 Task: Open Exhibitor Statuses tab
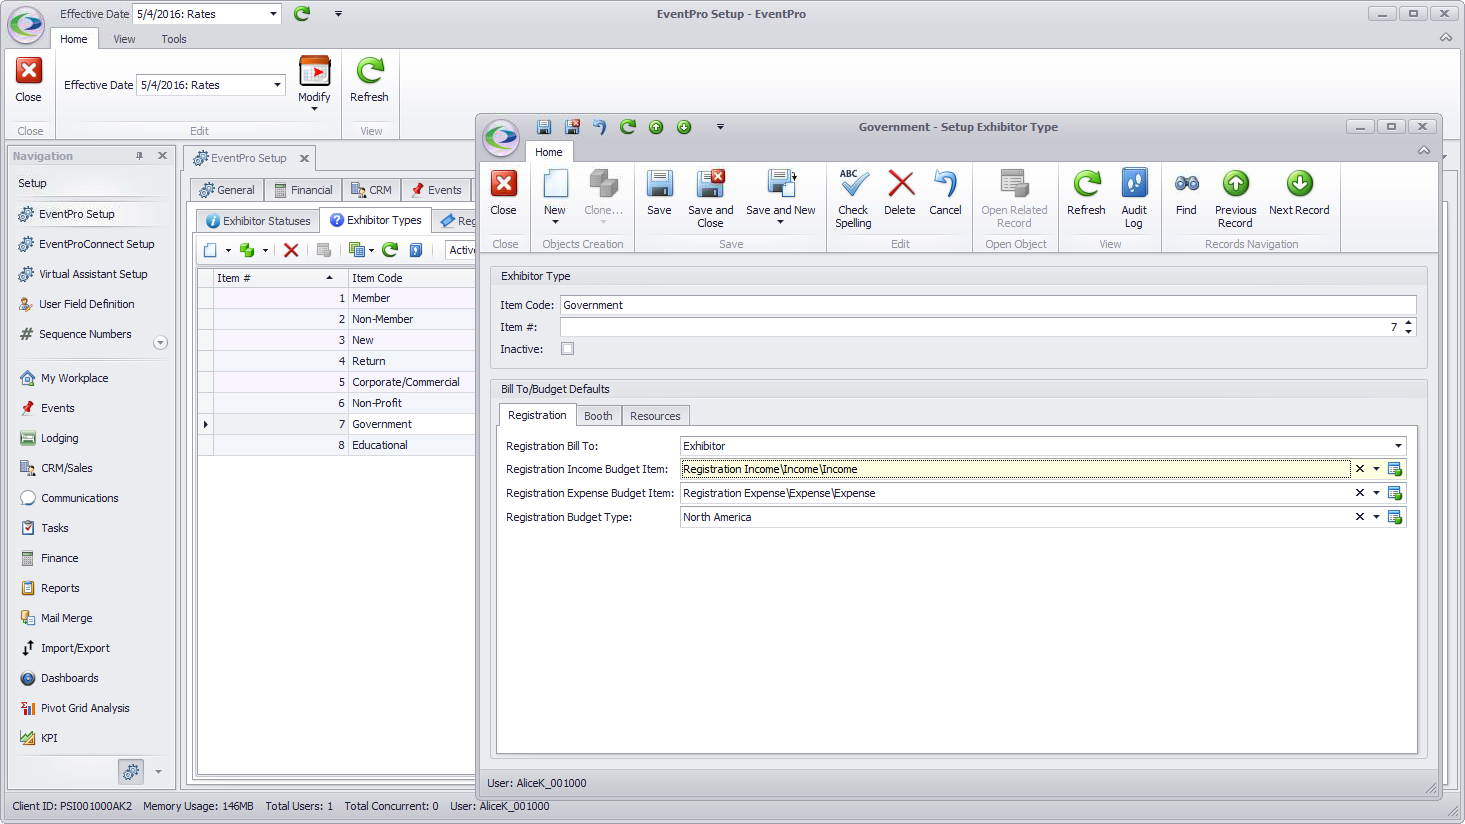coord(258,221)
